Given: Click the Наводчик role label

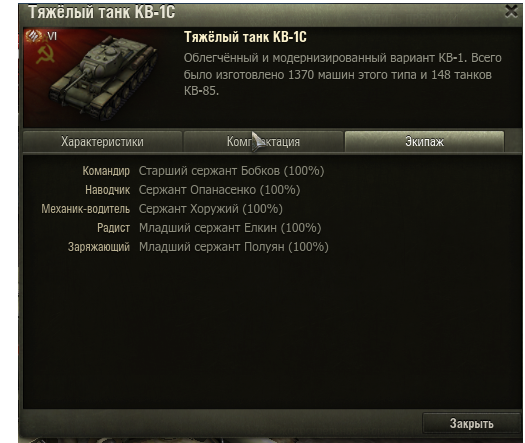Looking at the screenshot, I should [x=107, y=190].
